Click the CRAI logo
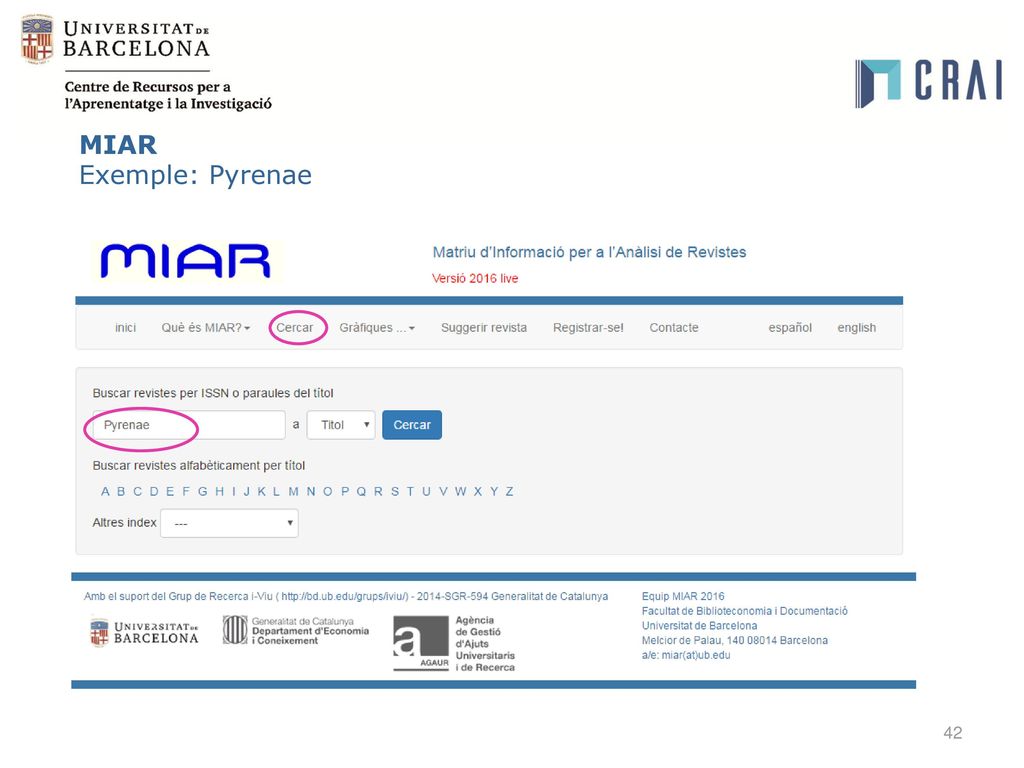 928,83
